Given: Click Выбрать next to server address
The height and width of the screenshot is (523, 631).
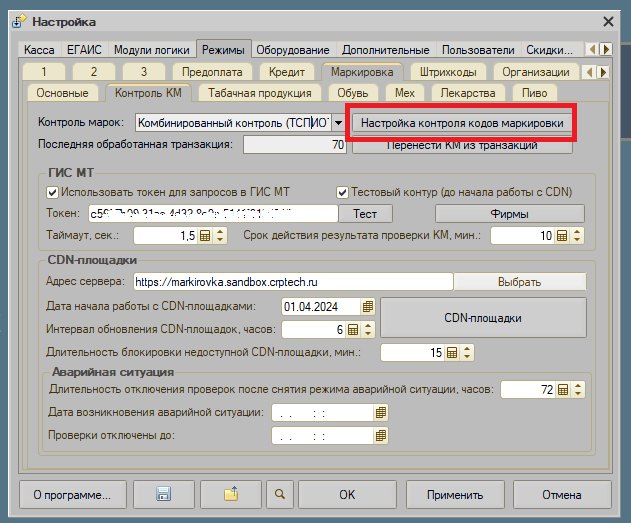Looking at the screenshot, I should [x=520, y=282].
